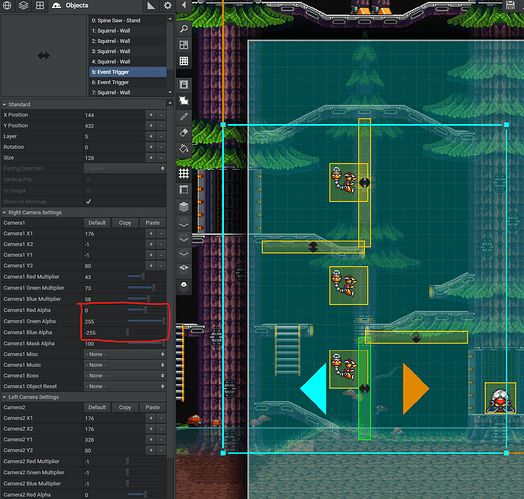Click the room layout tool icon
Image resolution: width=524 pixels, height=499 pixels.
click(184, 45)
